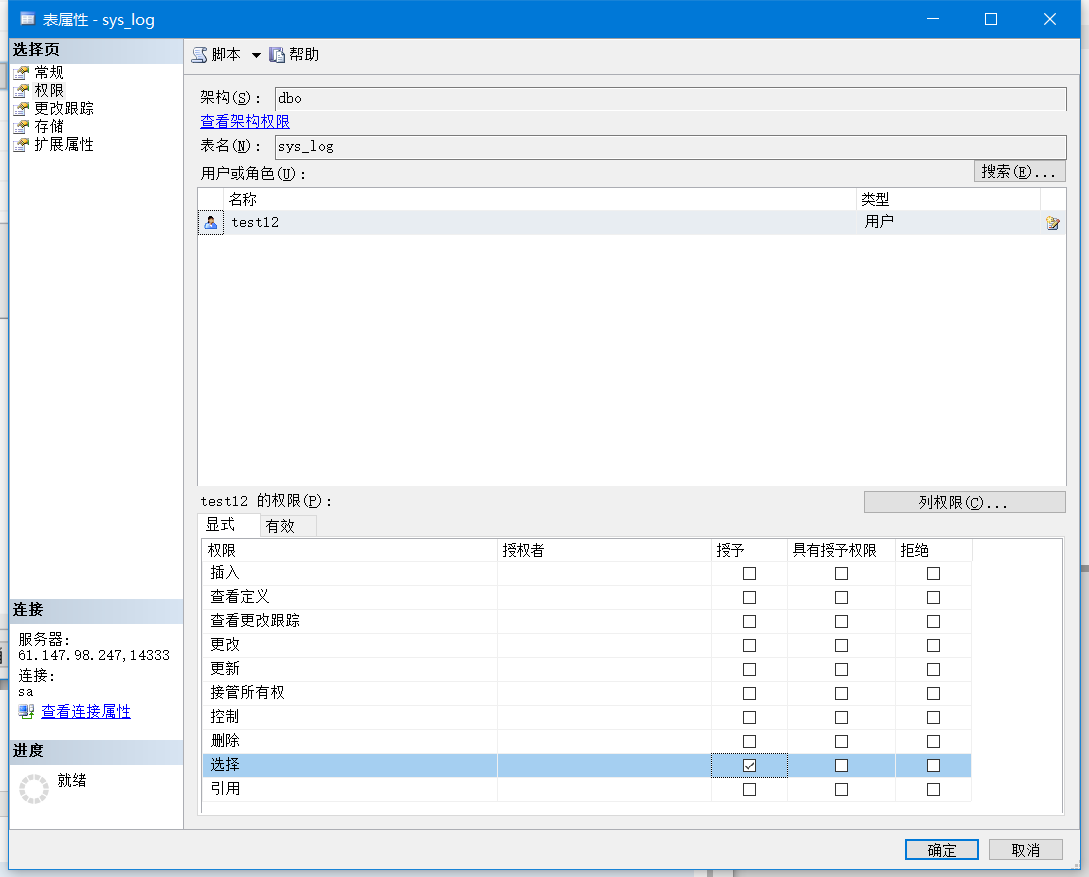Click the table properties window title icon
The width and height of the screenshot is (1089, 877).
pos(27,19)
